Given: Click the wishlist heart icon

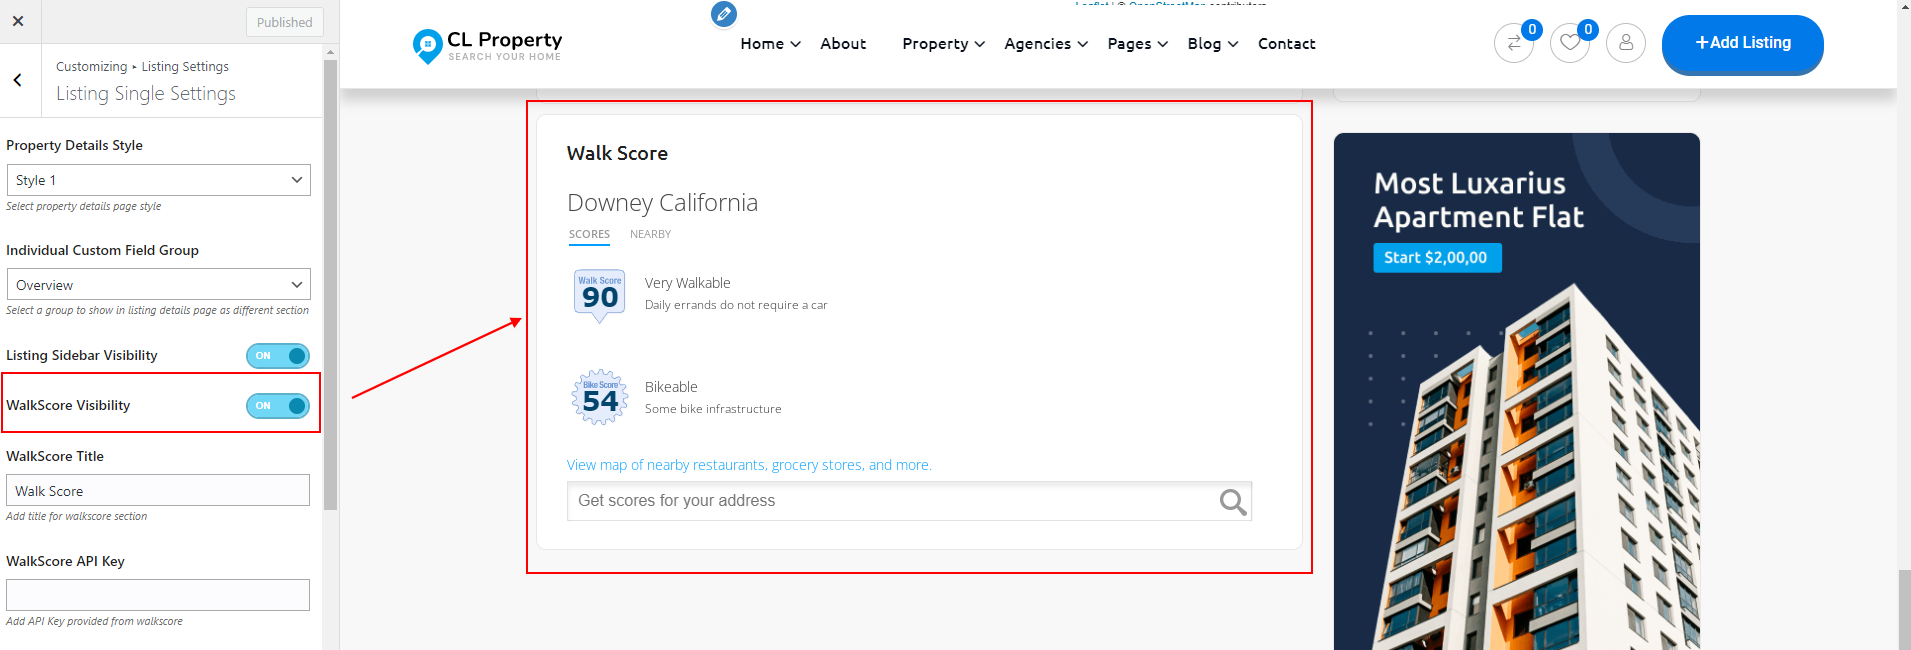Looking at the screenshot, I should (1570, 43).
